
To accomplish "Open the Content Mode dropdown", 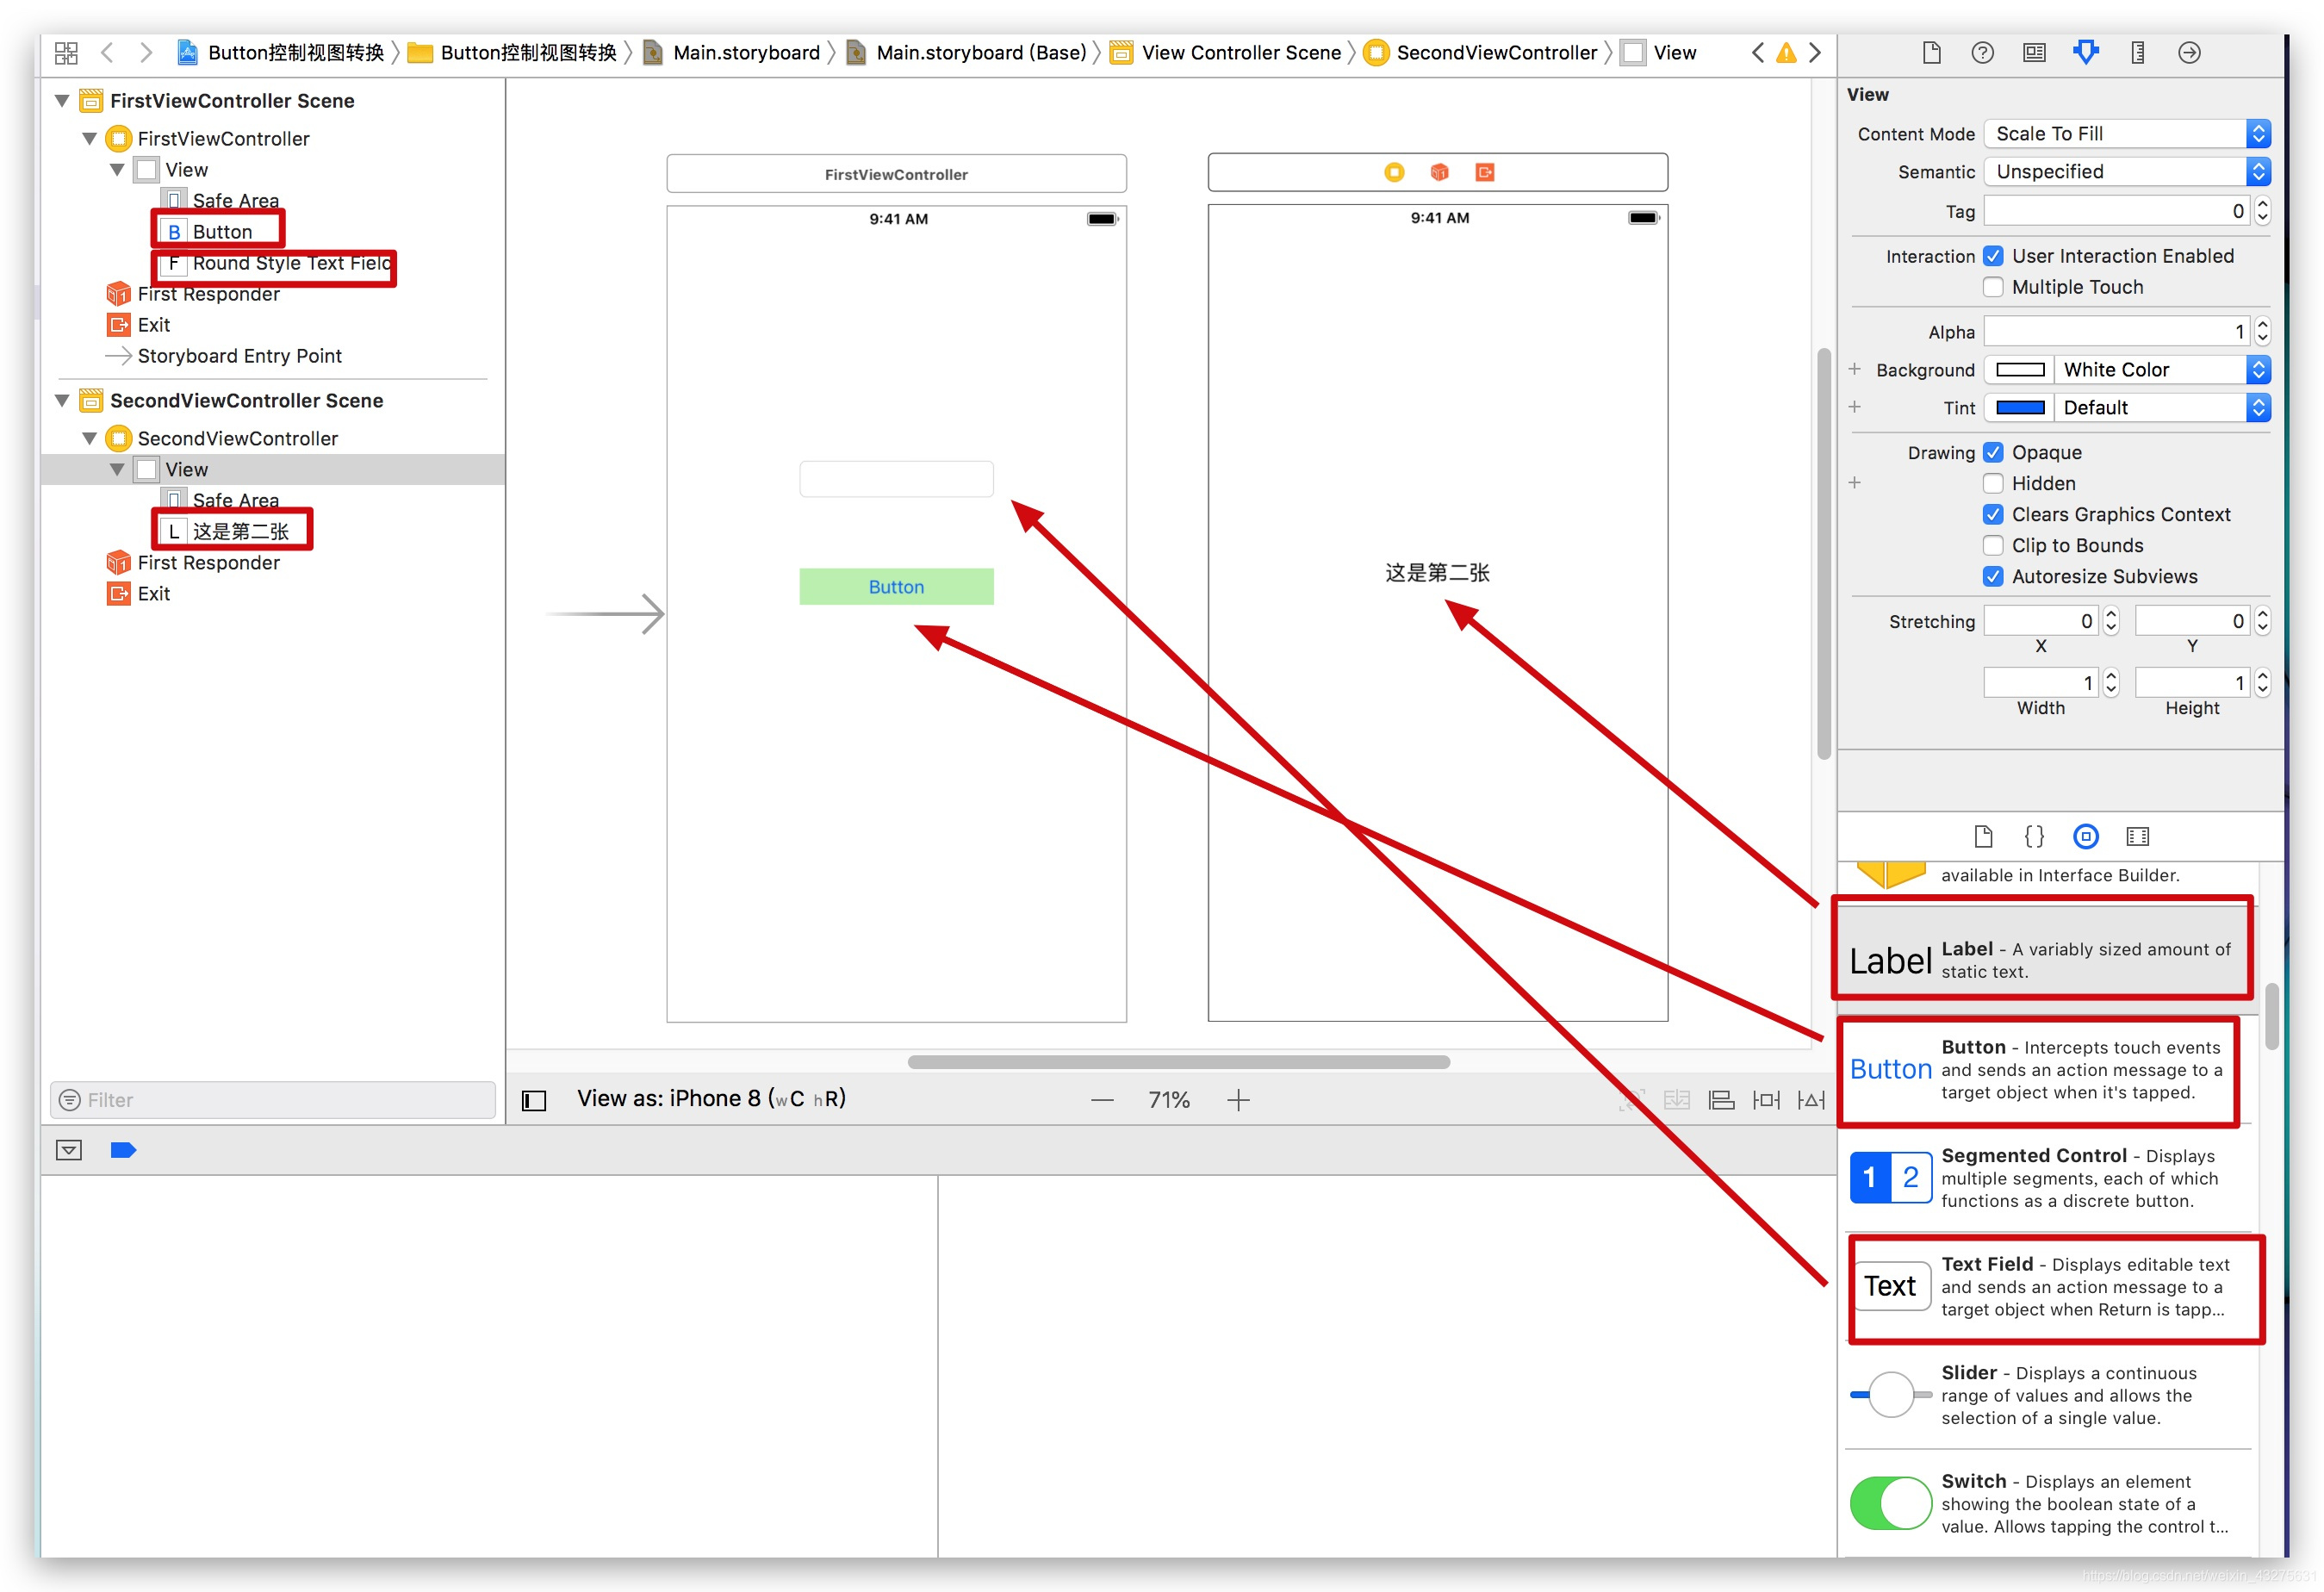I will point(2126,133).
